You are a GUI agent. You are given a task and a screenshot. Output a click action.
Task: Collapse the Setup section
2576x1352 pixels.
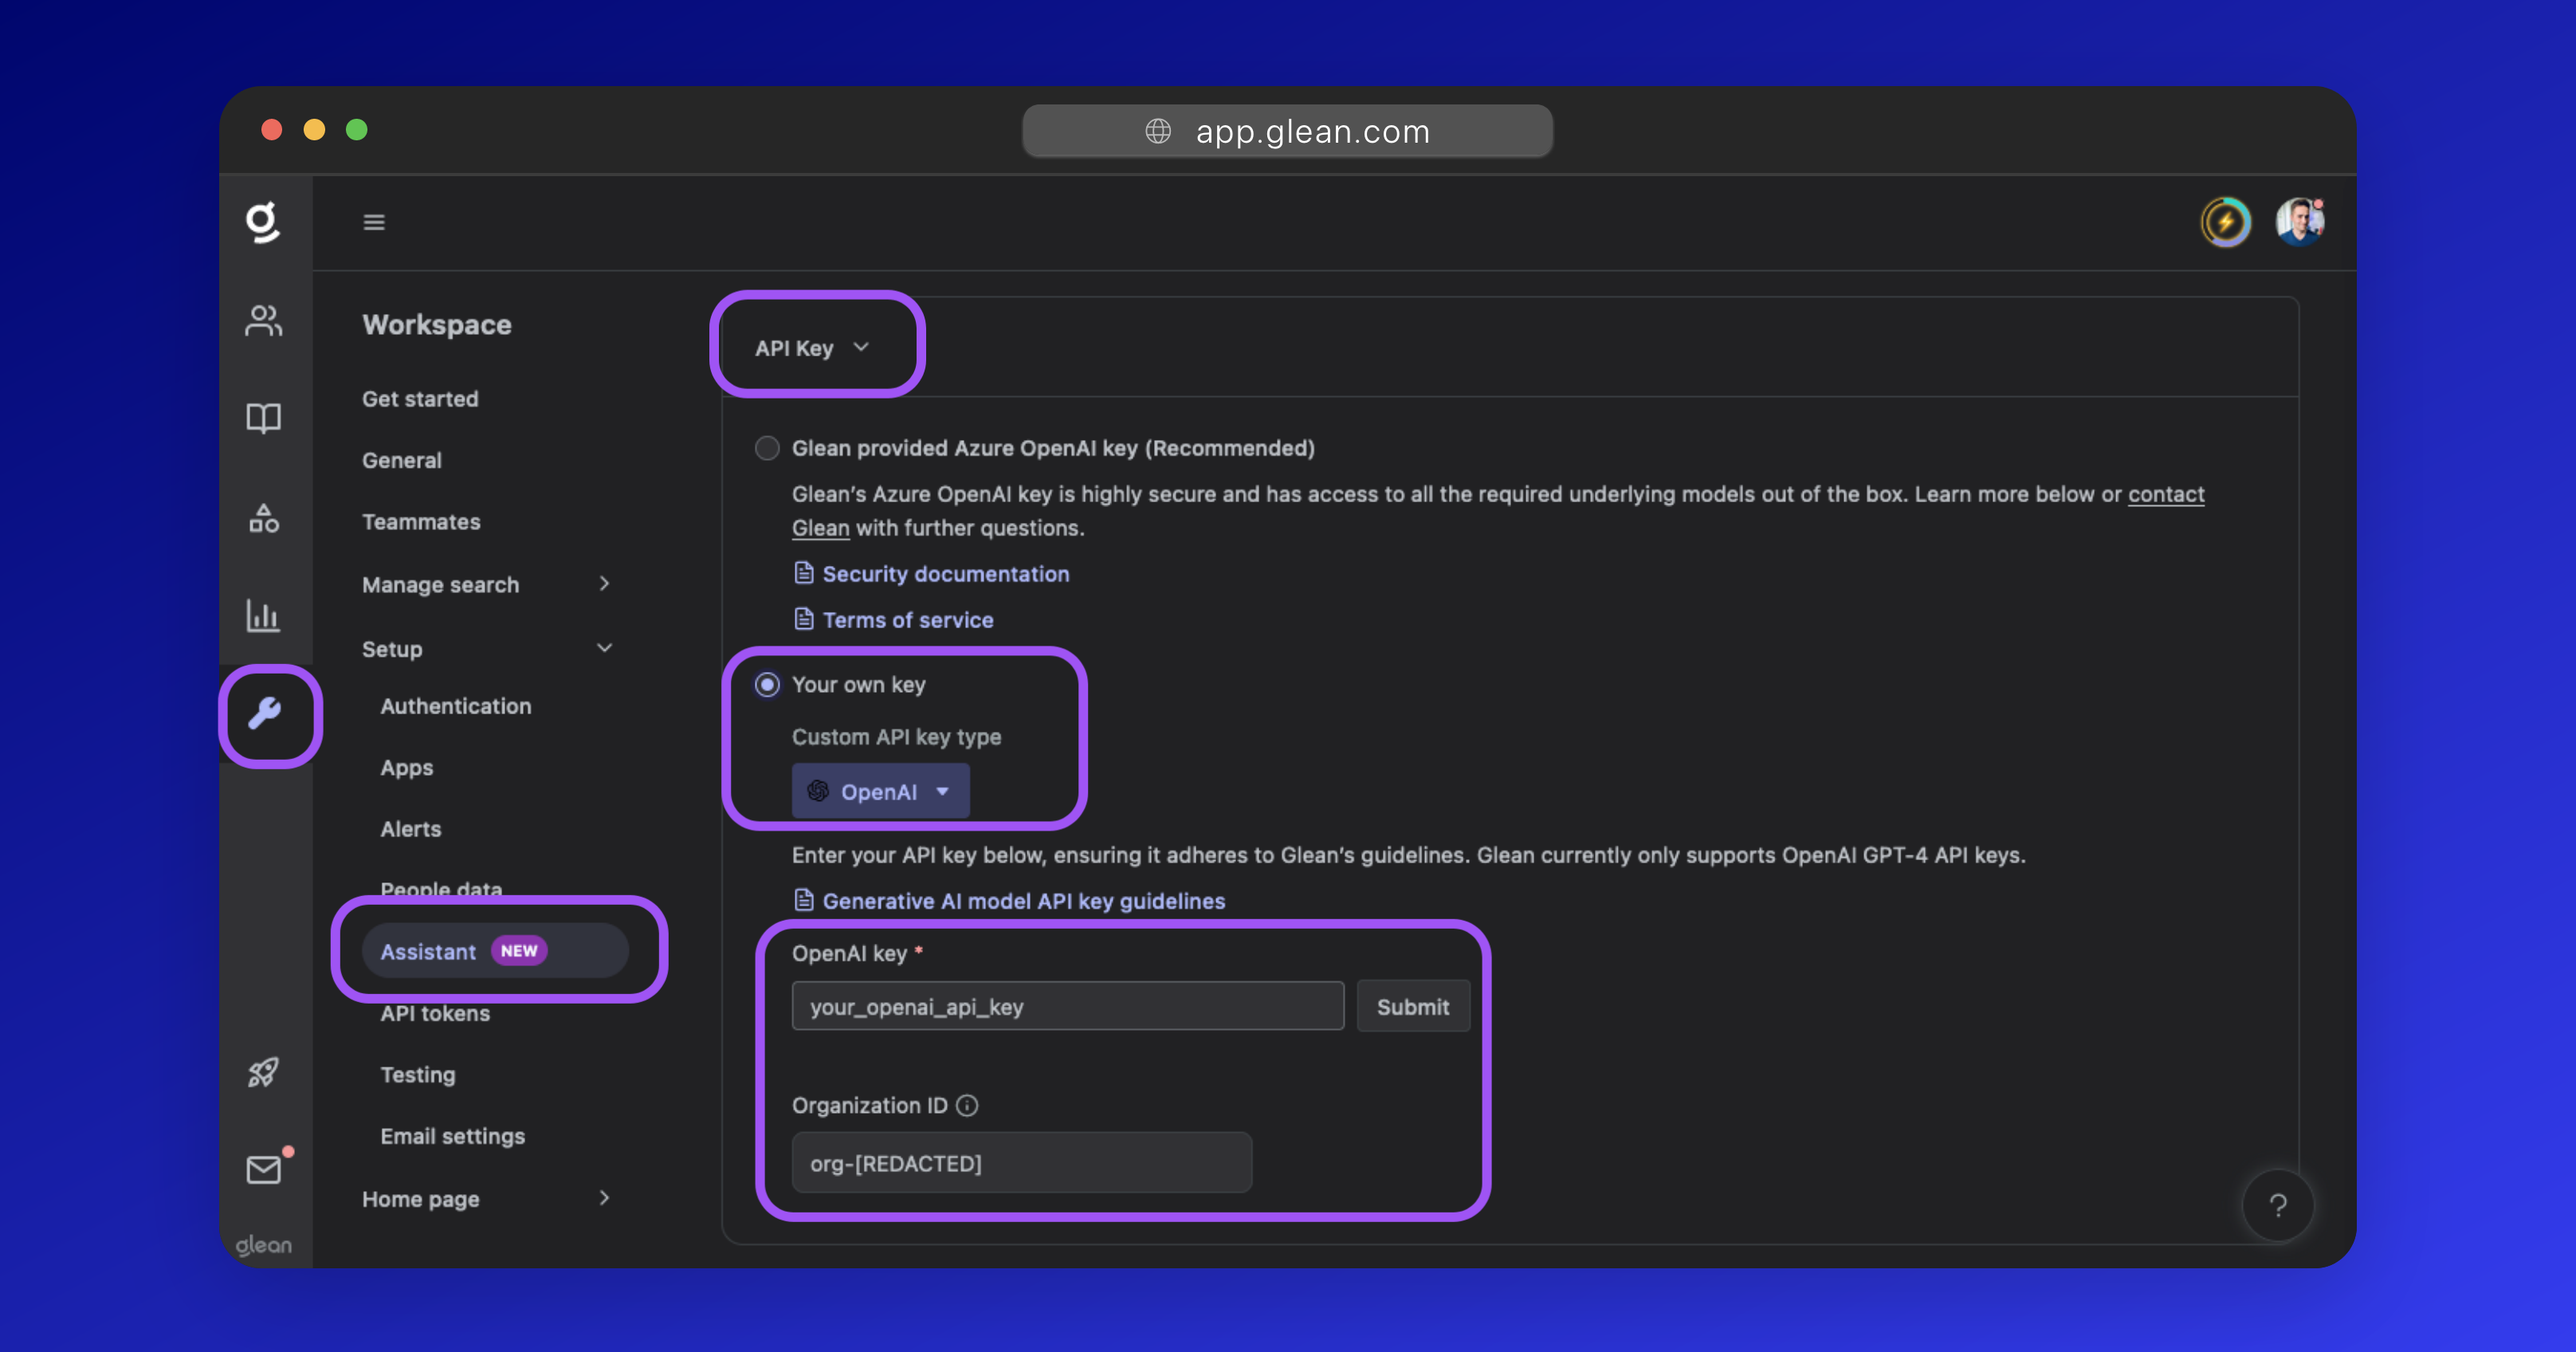(x=604, y=648)
